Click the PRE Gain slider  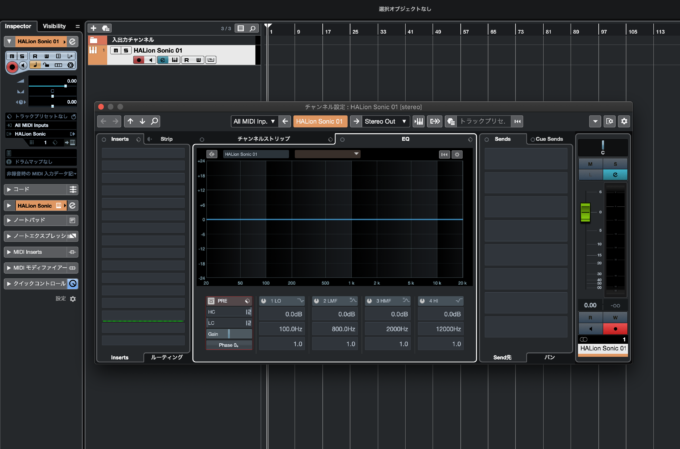[x=229, y=334]
